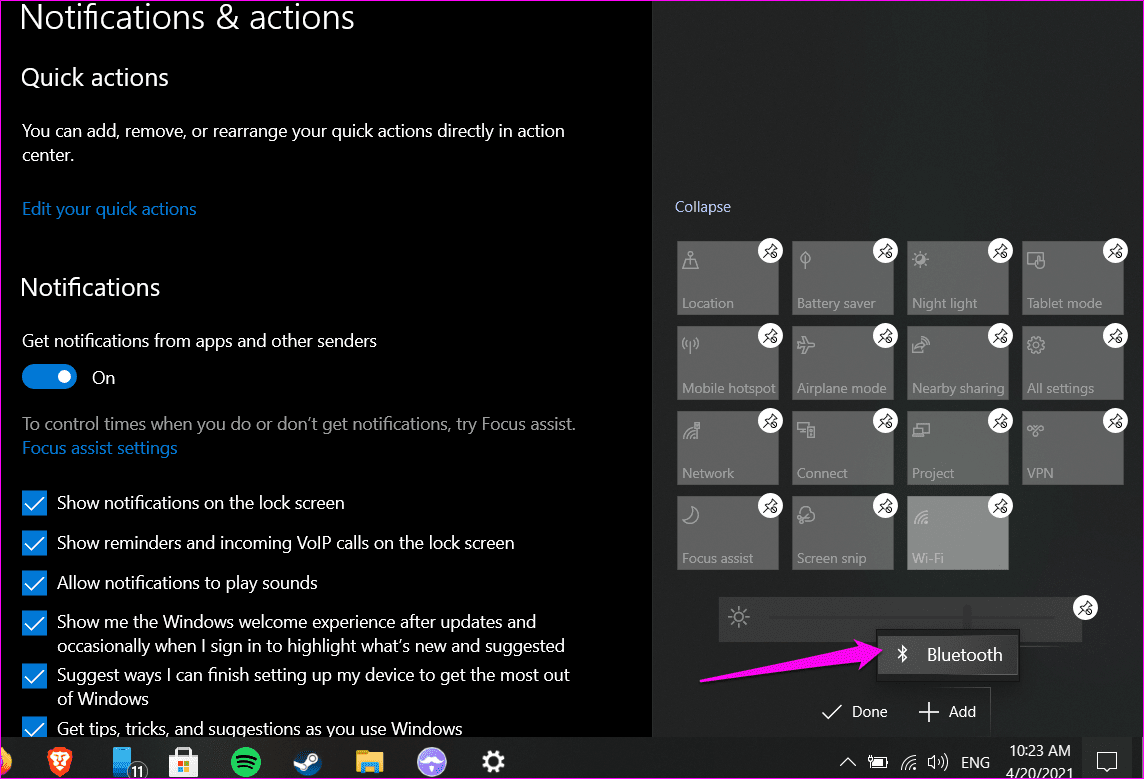Collapse the quick actions panel
1144x779 pixels.
click(x=703, y=206)
